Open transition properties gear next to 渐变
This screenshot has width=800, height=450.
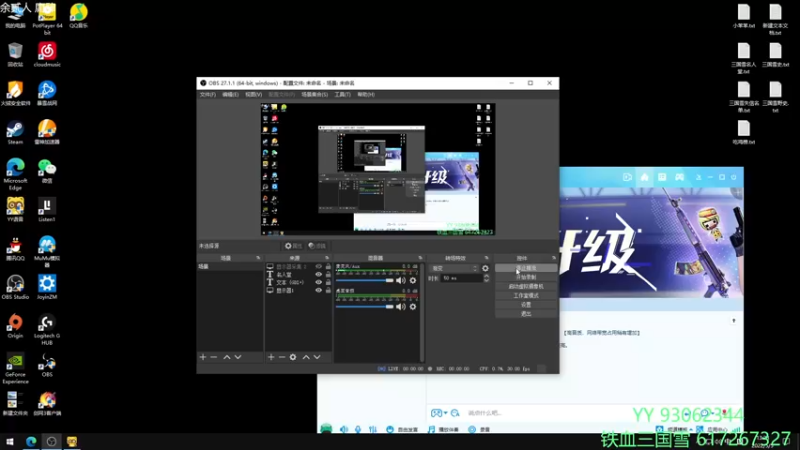(485, 268)
